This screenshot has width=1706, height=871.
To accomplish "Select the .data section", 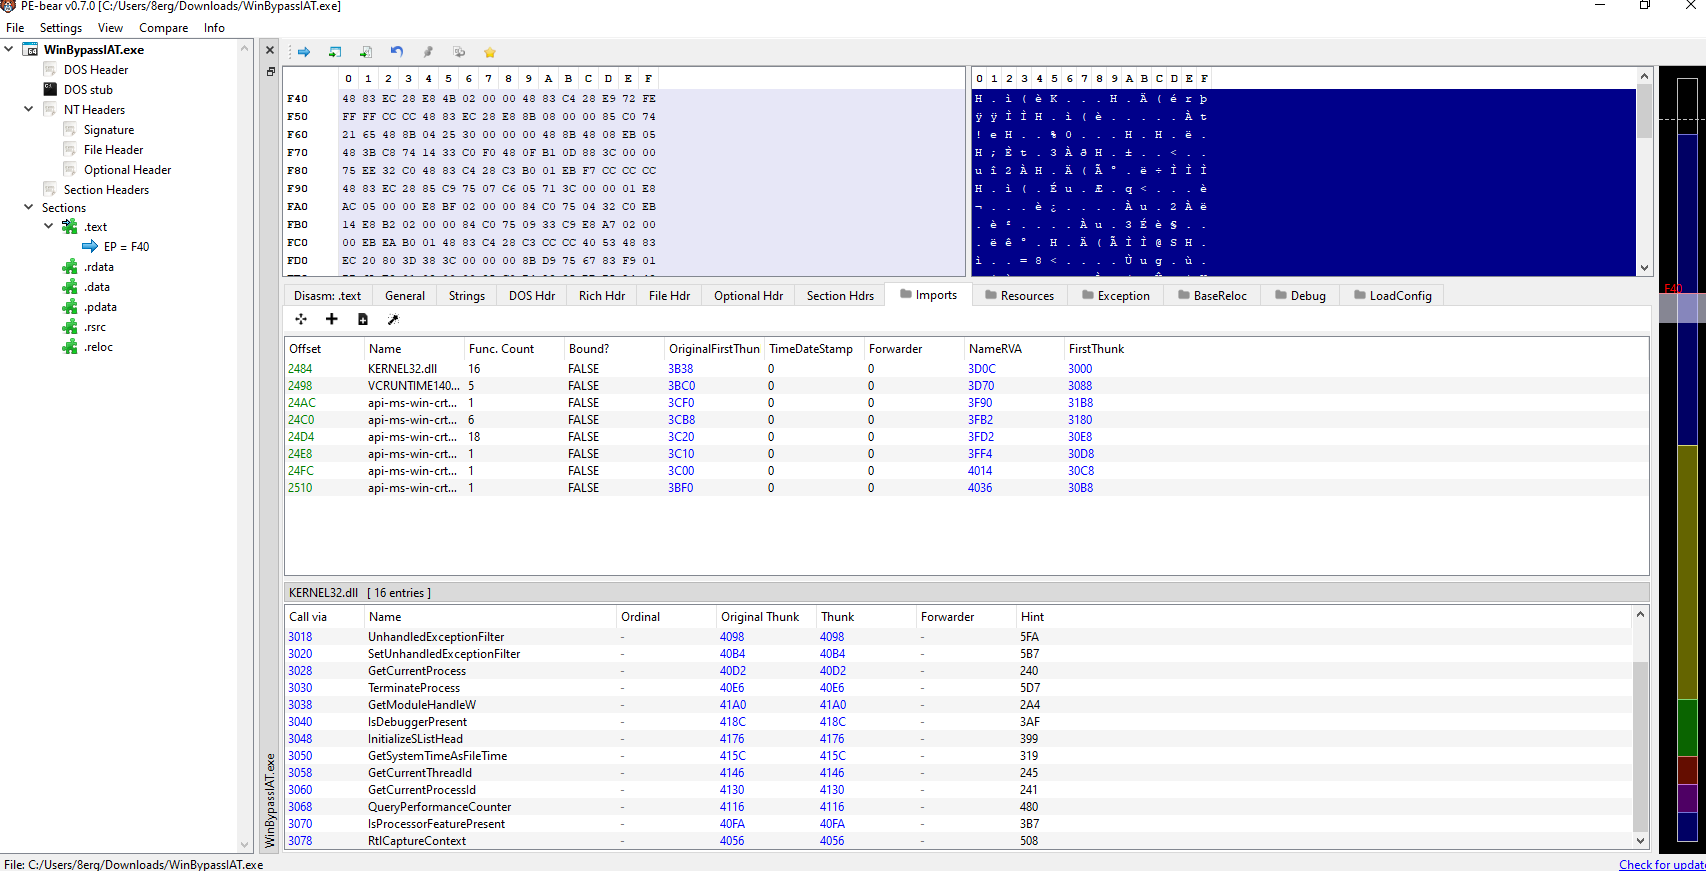I will pyautogui.click(x=96, y=287).
